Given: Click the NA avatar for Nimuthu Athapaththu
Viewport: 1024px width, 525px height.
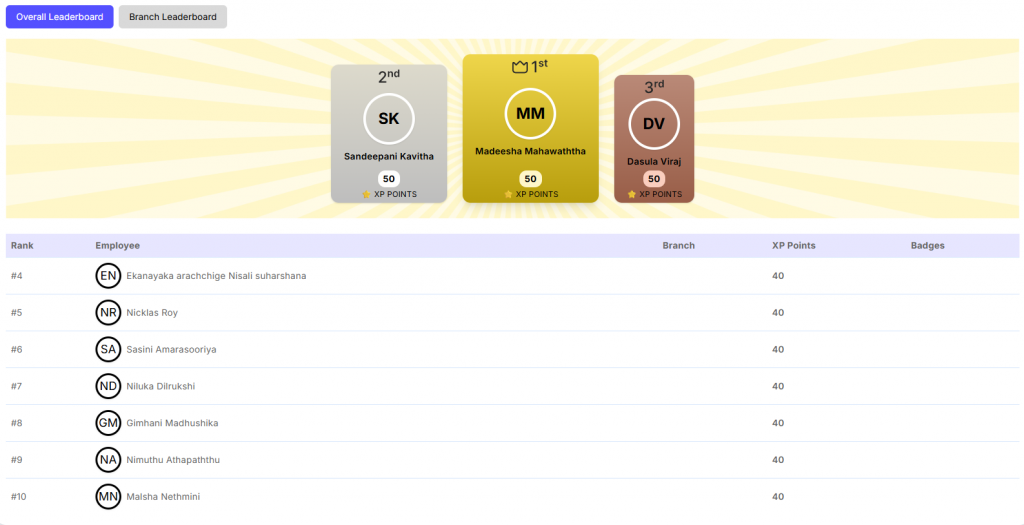Looking at the screenshot, I should click(x=108, y=460).
